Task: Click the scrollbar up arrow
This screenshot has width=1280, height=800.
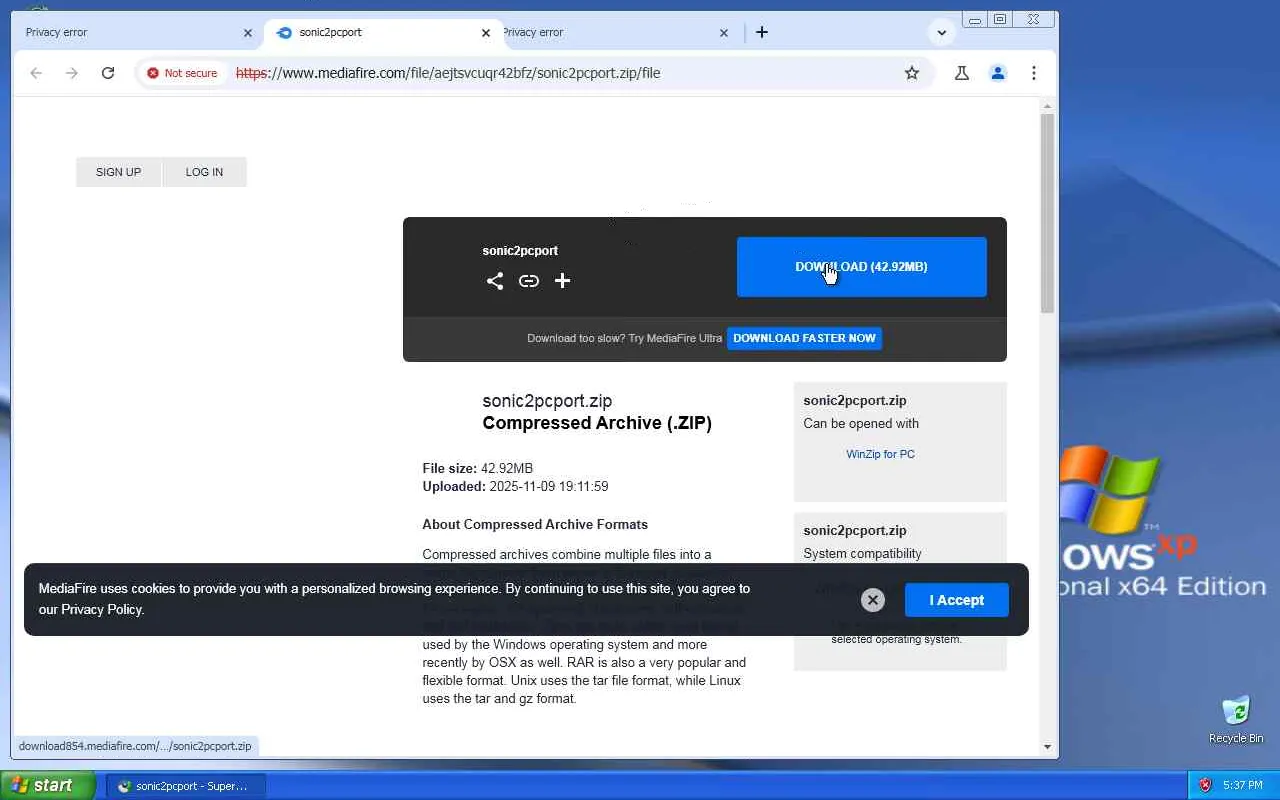Action: [1047, 105]
